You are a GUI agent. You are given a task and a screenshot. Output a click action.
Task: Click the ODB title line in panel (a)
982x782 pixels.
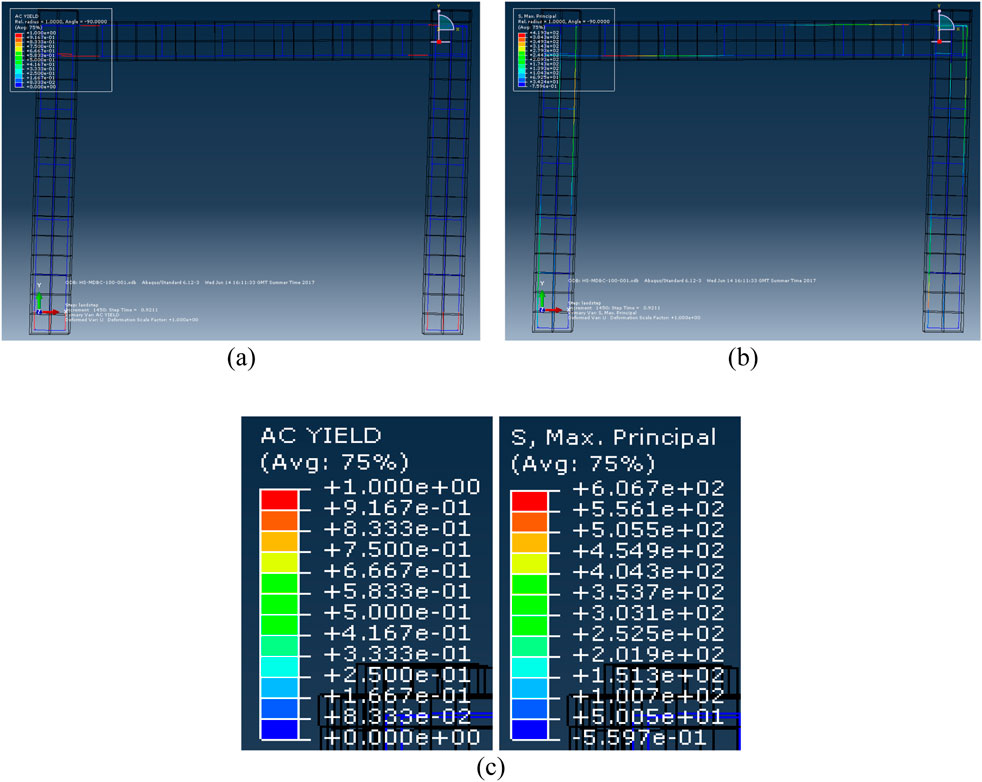[x=190, y=282]
